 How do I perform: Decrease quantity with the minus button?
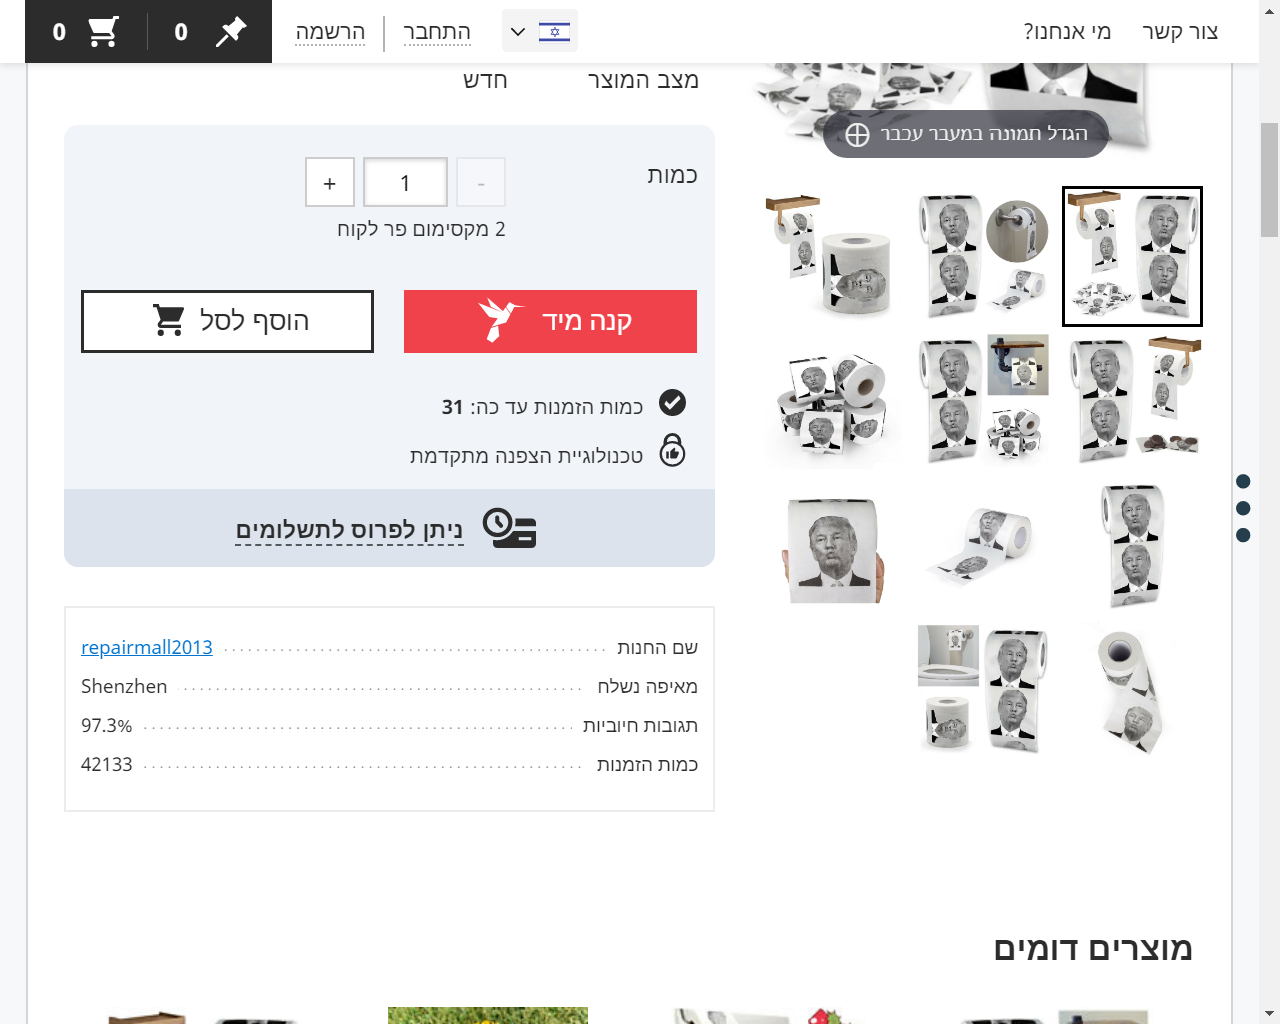point(481,183)
